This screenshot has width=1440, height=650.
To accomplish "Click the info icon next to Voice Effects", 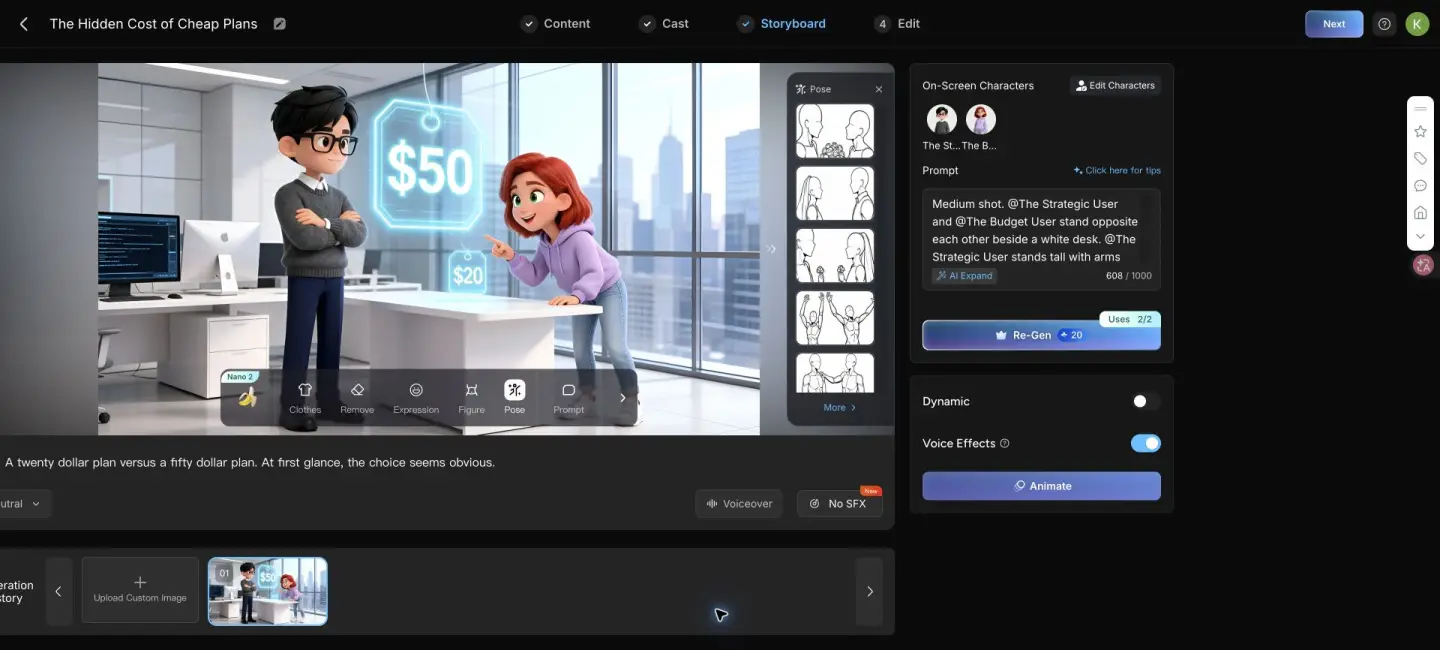I will [1005, 443].
